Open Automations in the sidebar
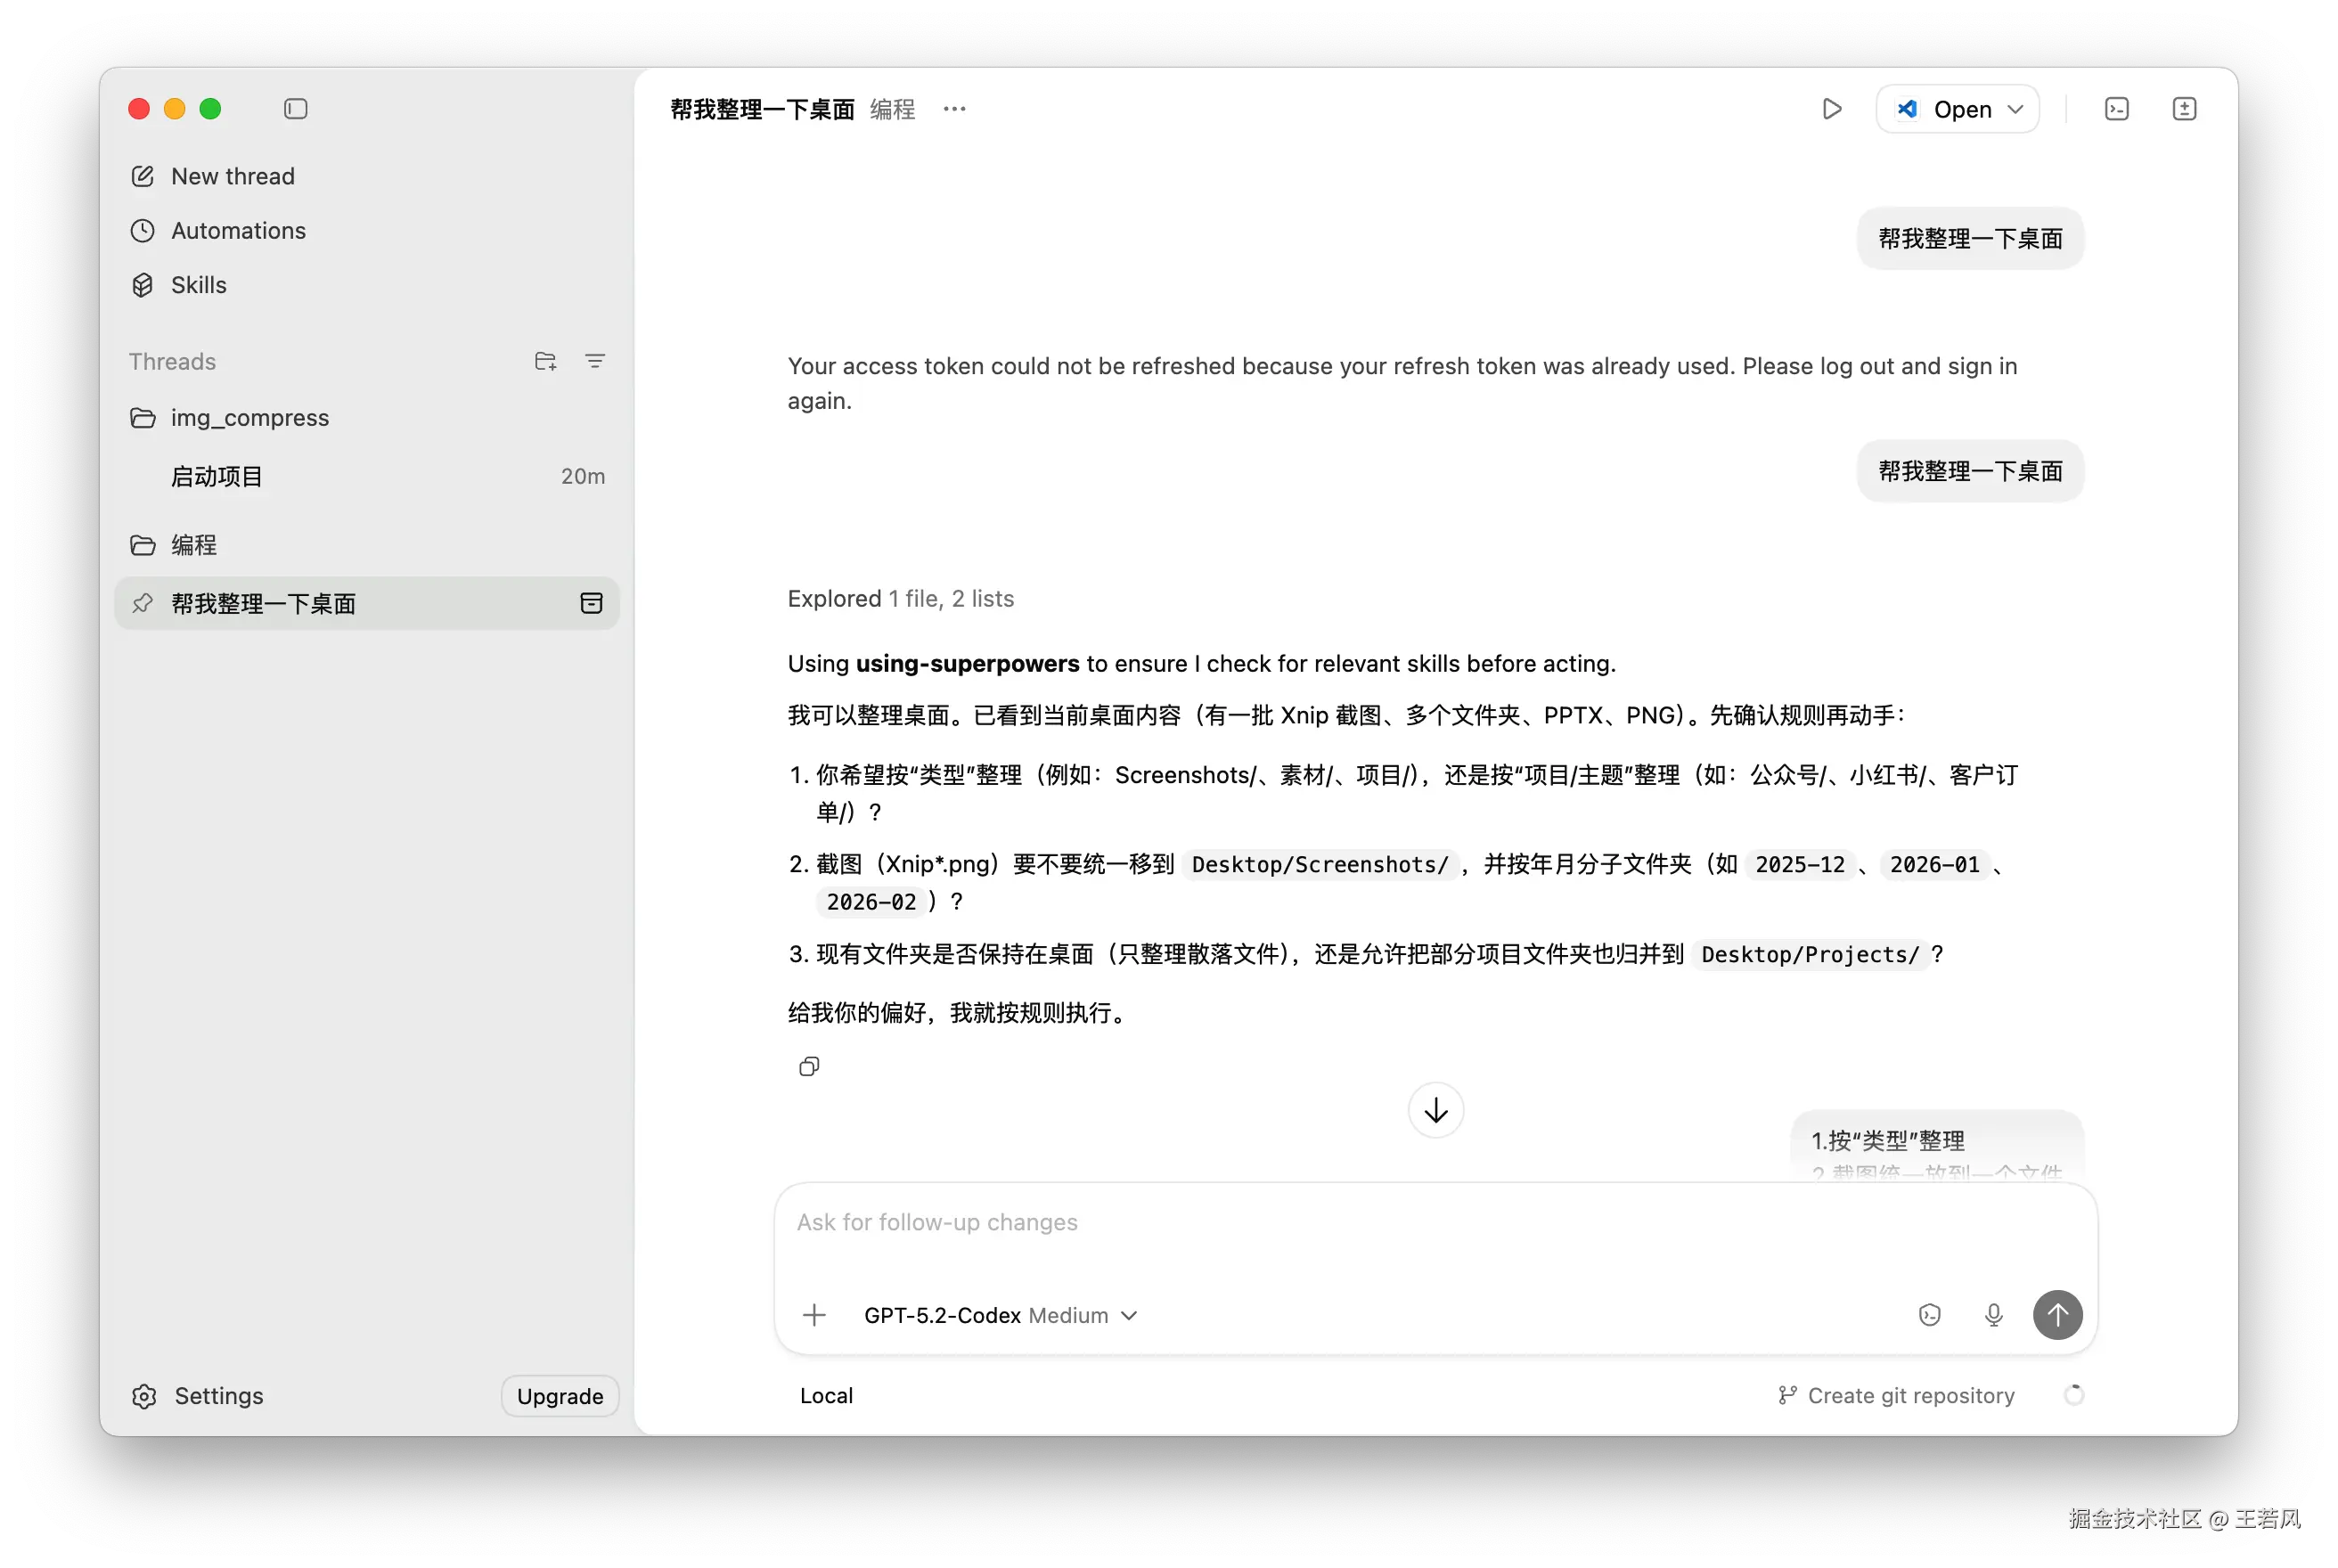Viewport: 2338px width, 1568px height. [238, 231]
